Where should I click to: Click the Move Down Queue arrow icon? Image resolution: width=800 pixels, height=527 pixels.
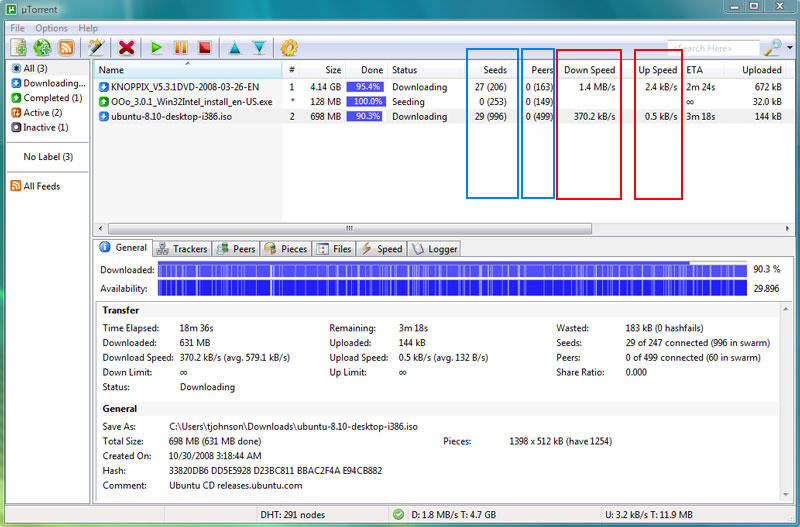click(x=259, y=48)
